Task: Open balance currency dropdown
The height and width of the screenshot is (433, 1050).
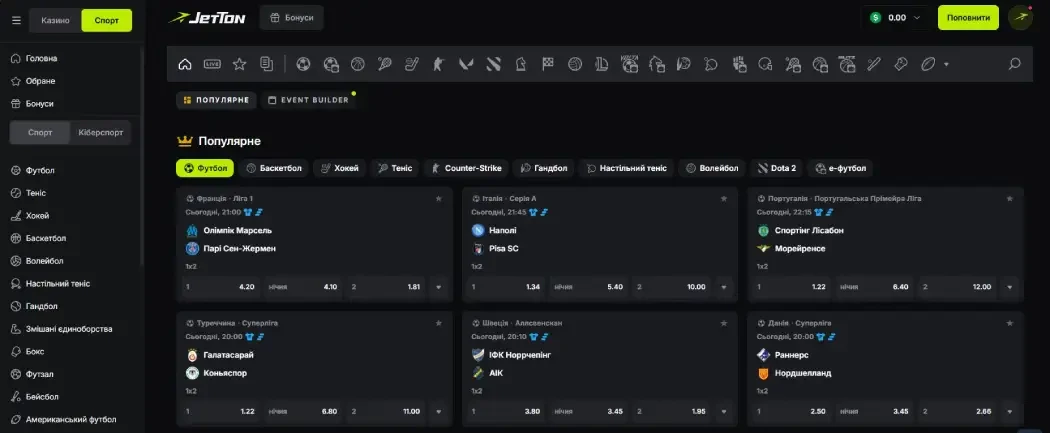Action: pos(919,17)
